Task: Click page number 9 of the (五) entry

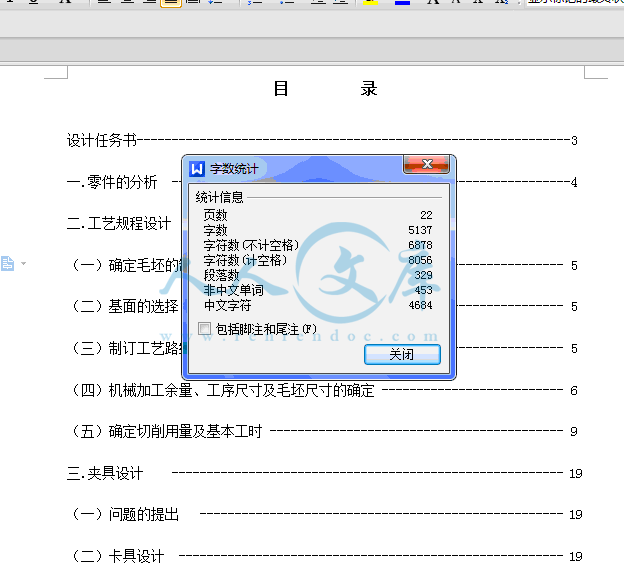Action: 574,432
